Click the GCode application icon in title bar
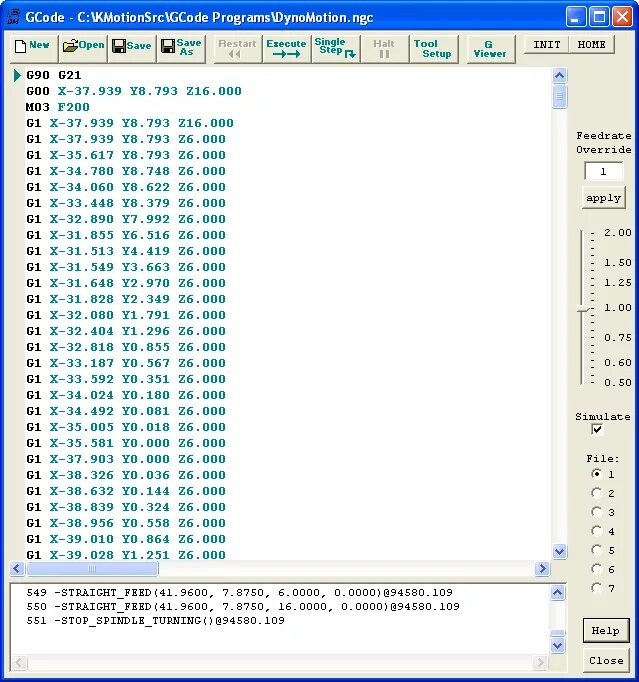639x682 pixels. coord(13,17)
